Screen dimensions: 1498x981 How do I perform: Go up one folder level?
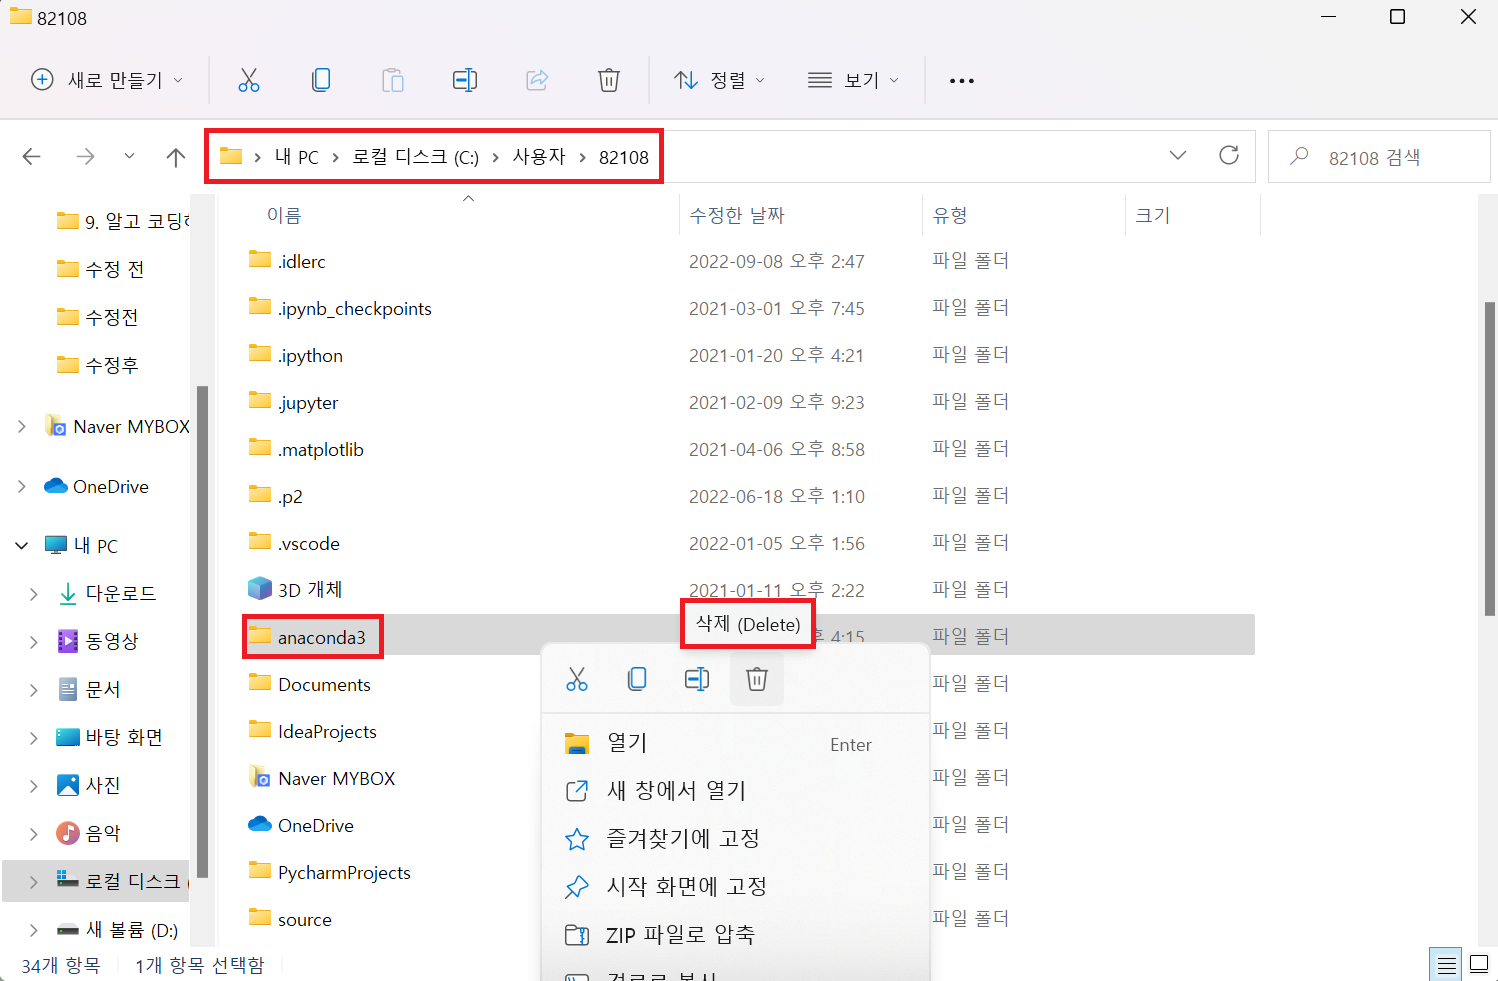(x=176, y=157)
